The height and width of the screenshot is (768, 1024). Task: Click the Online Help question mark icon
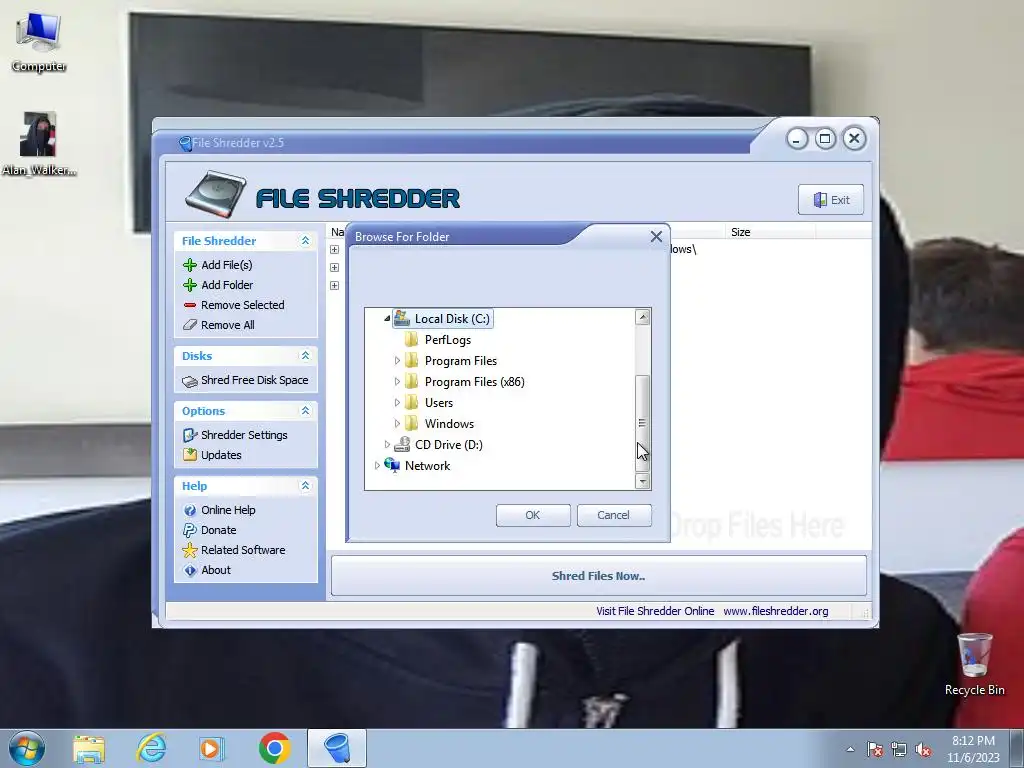click(x=190, y=510)
